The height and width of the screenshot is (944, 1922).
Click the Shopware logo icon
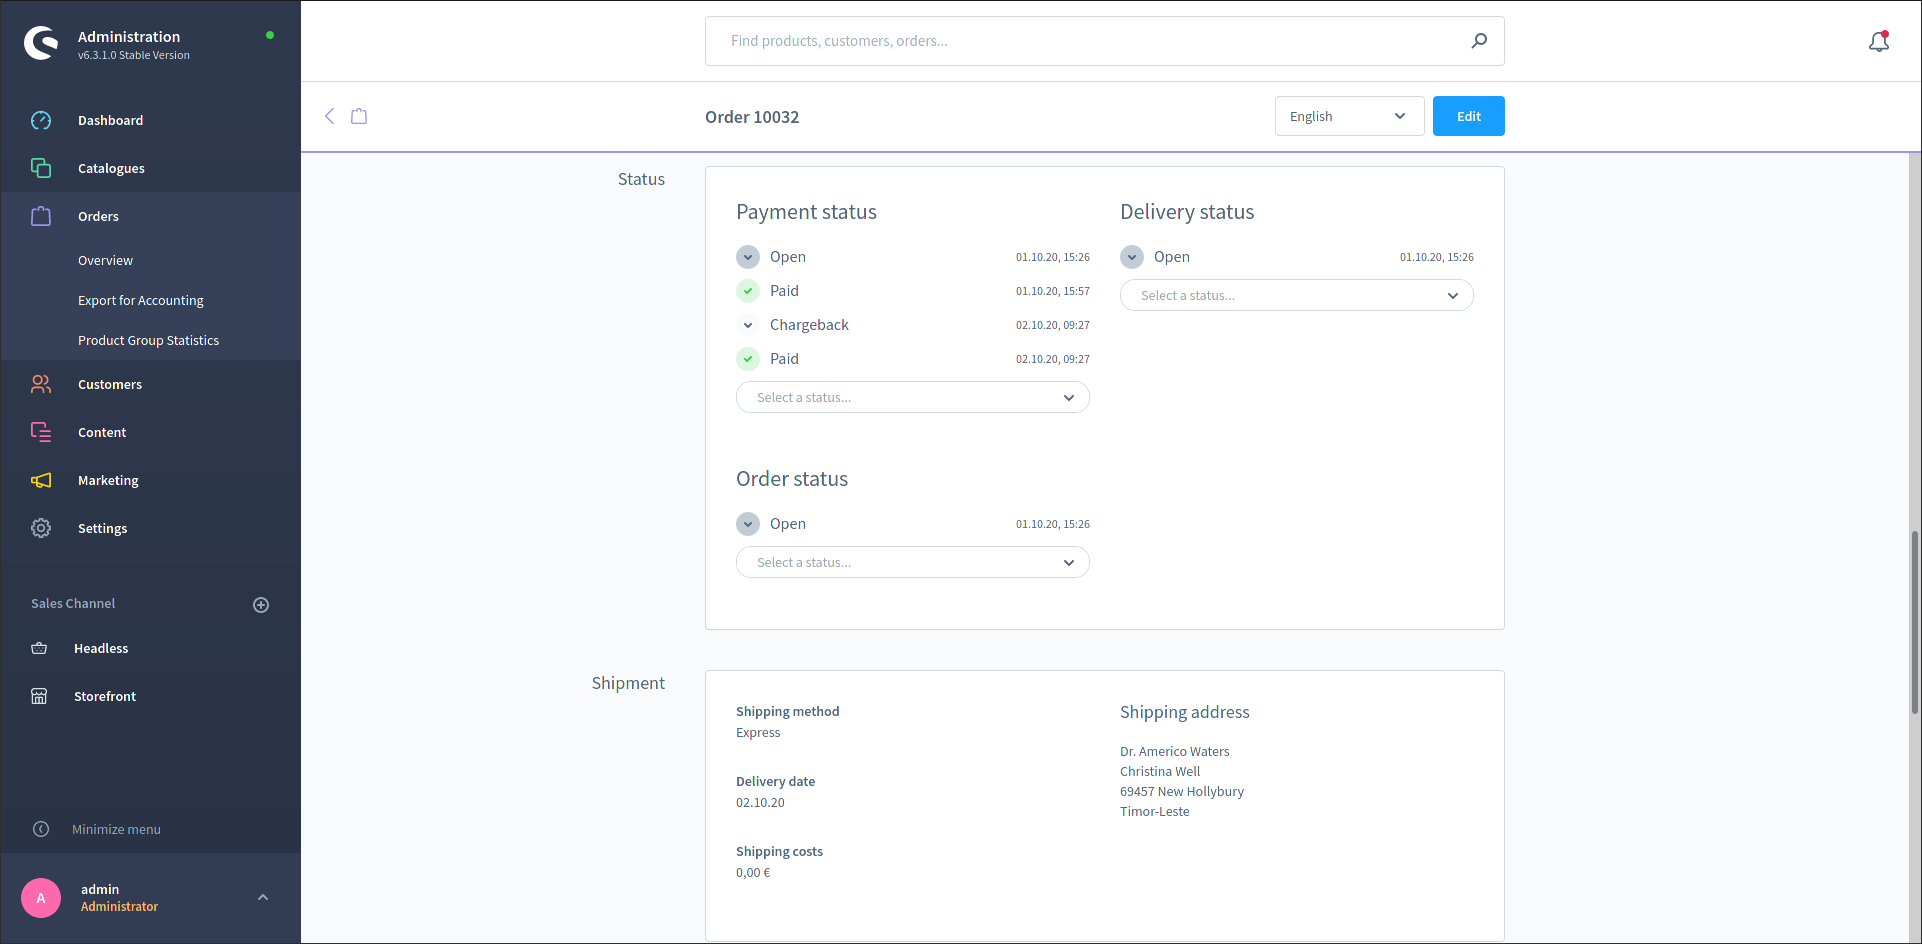(41, 43)
